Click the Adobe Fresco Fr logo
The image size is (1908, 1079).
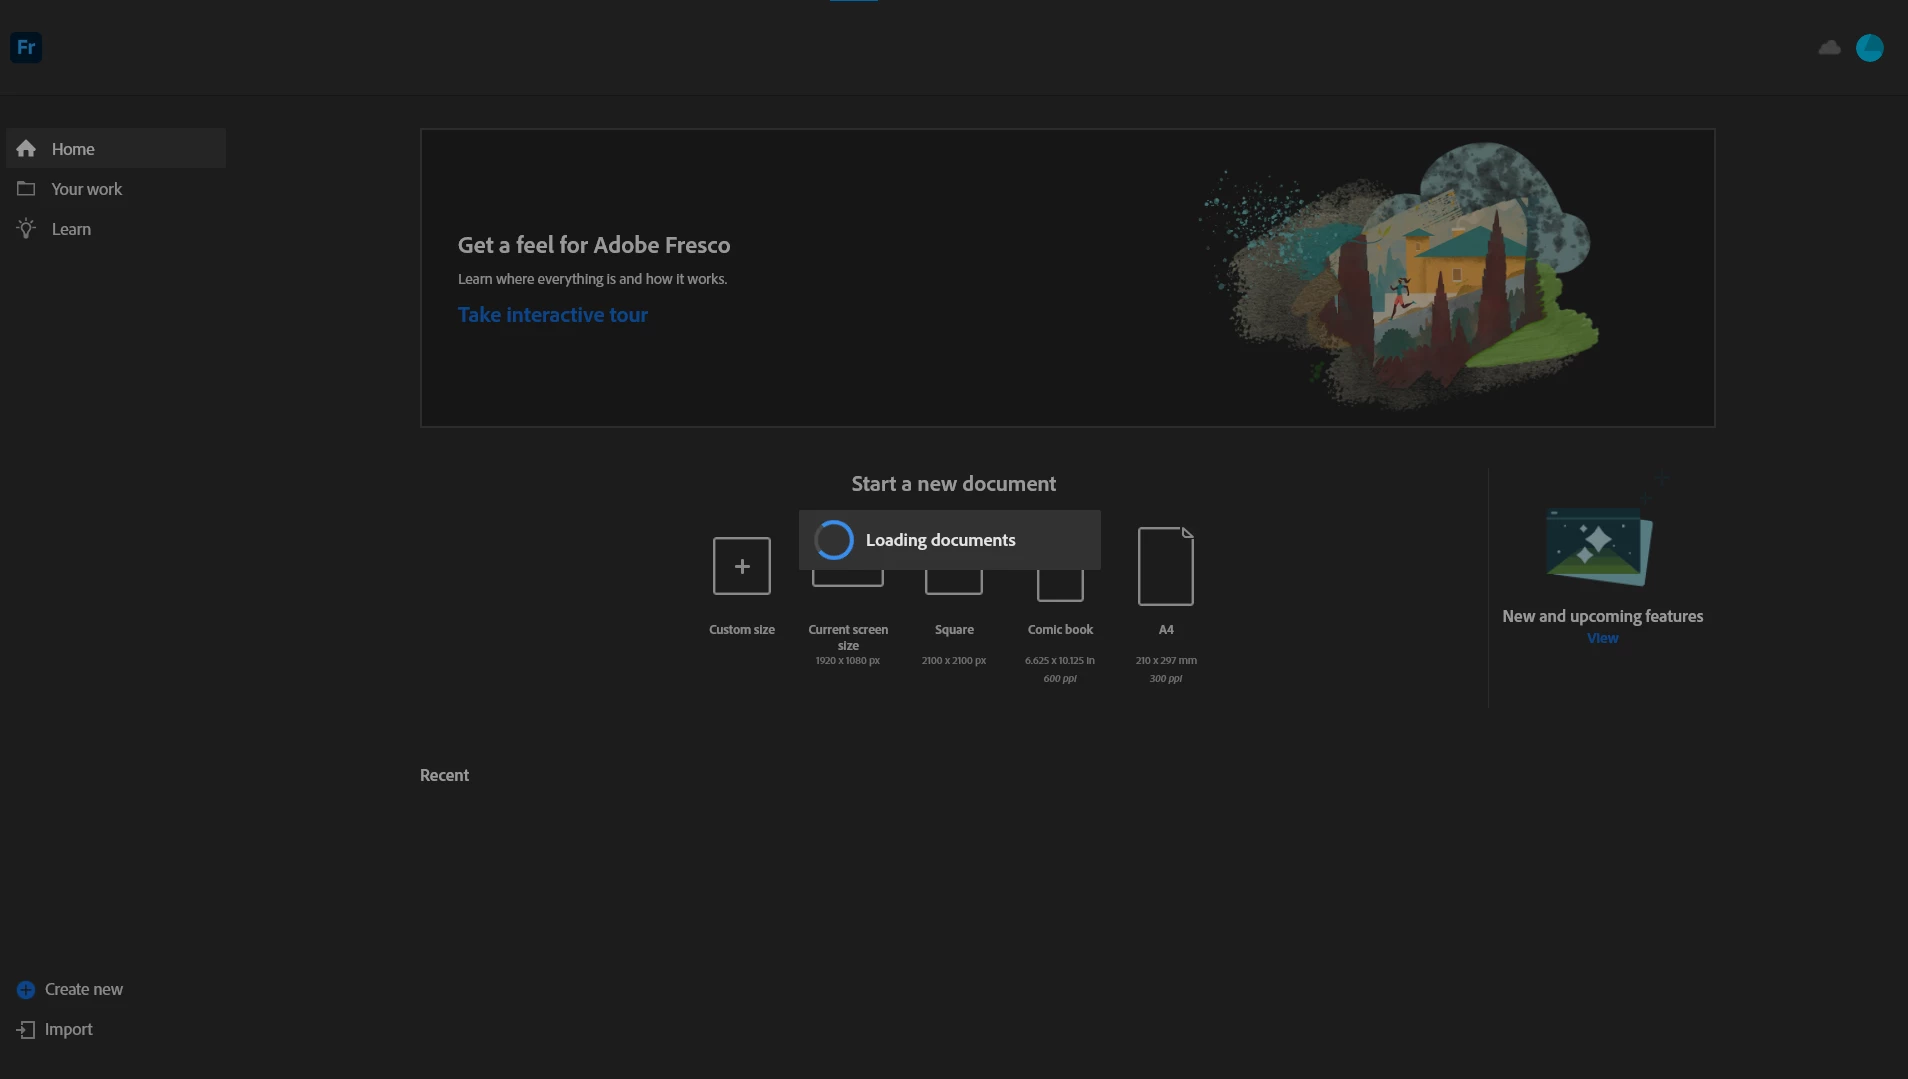click(x=26, y=47)
